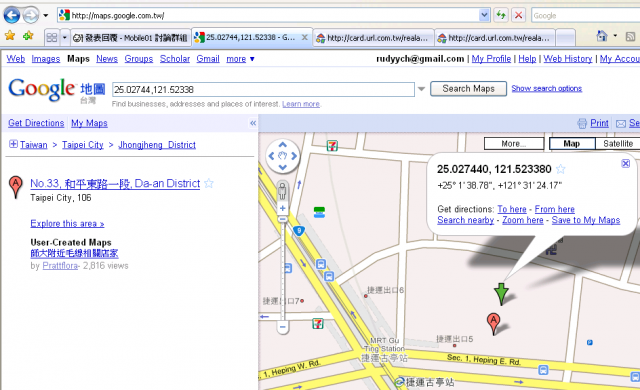Click the browser Google search box
The image size is (640, 390).
click(586, 16)
